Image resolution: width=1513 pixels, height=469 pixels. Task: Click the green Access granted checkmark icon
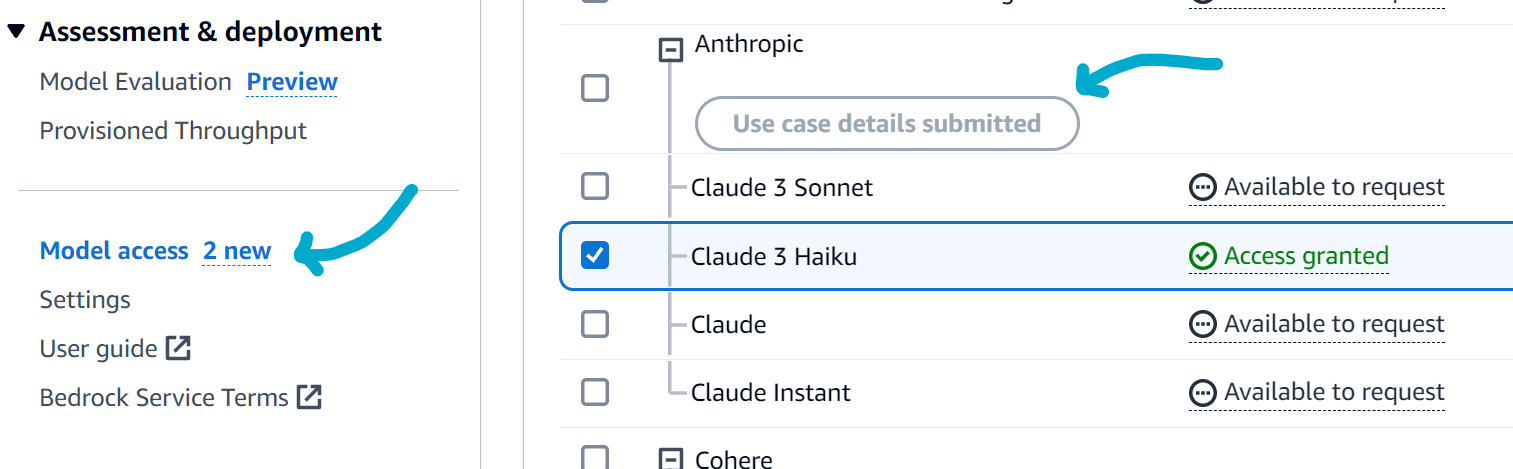(1202, 257)
